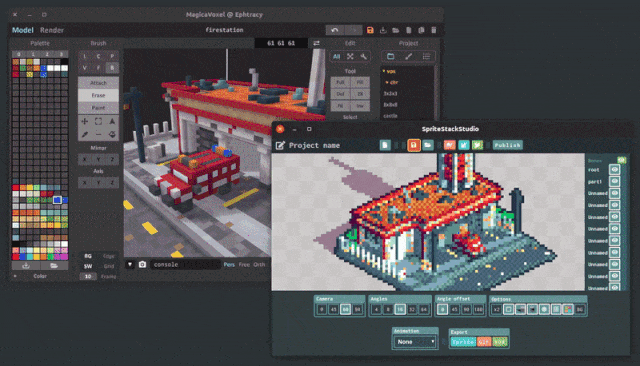This screenshot has width=640, height=366.
Task: Click the MagicaVoxel undo arrow icon
Action: pyautogui.click(x=335, y=30)
